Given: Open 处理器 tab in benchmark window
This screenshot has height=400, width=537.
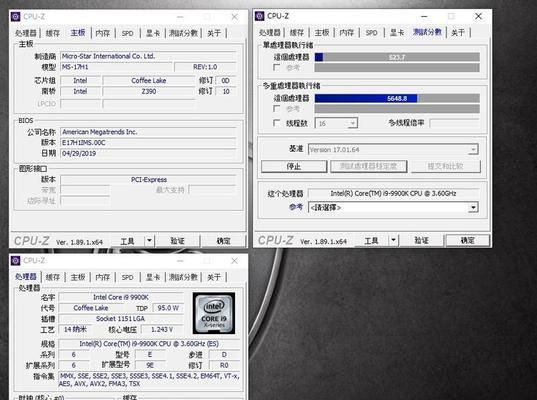Looking at the screenshot, I should [270, 32].
